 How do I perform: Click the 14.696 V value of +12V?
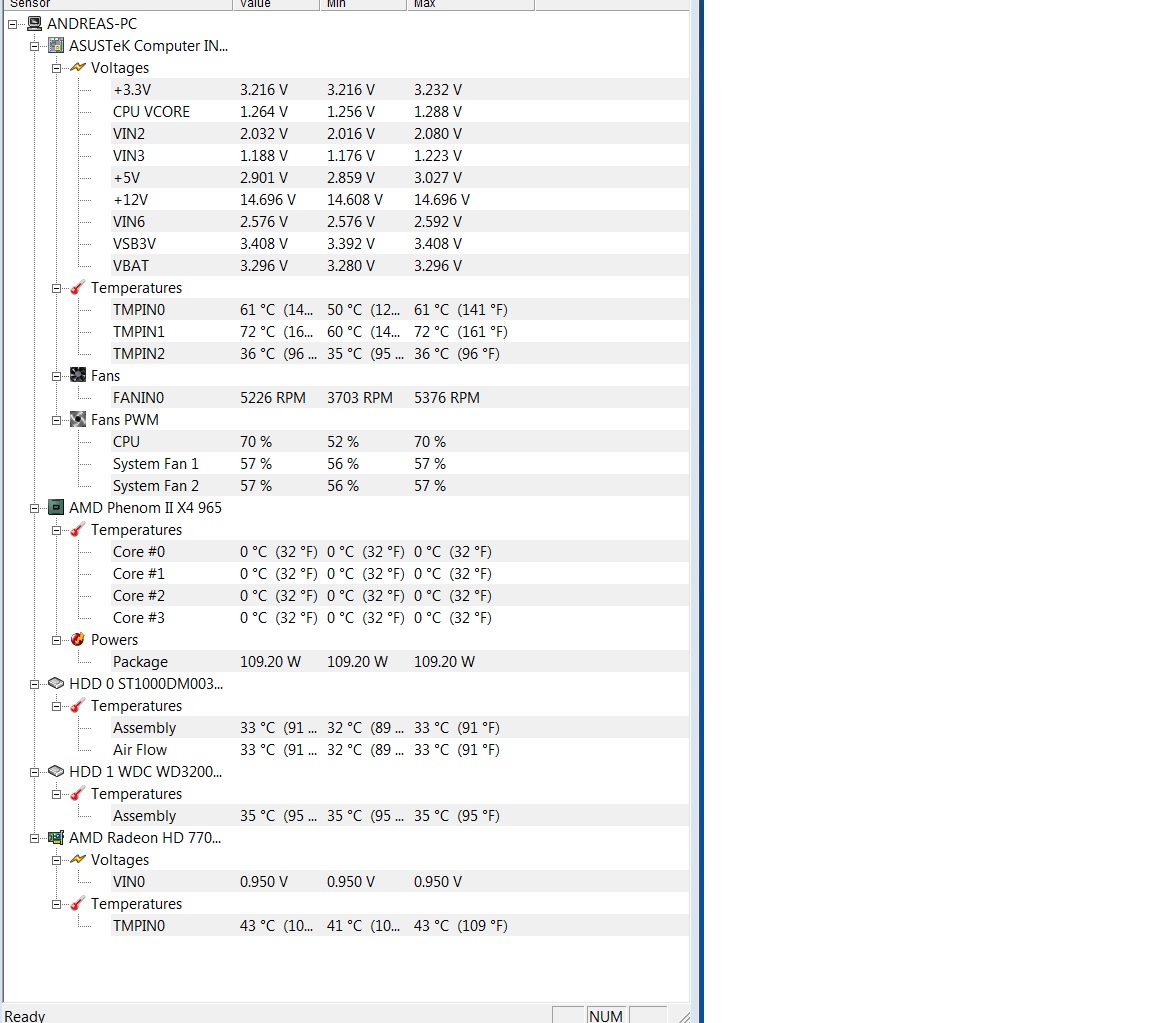pyautogui.click(x=267, y=200)
